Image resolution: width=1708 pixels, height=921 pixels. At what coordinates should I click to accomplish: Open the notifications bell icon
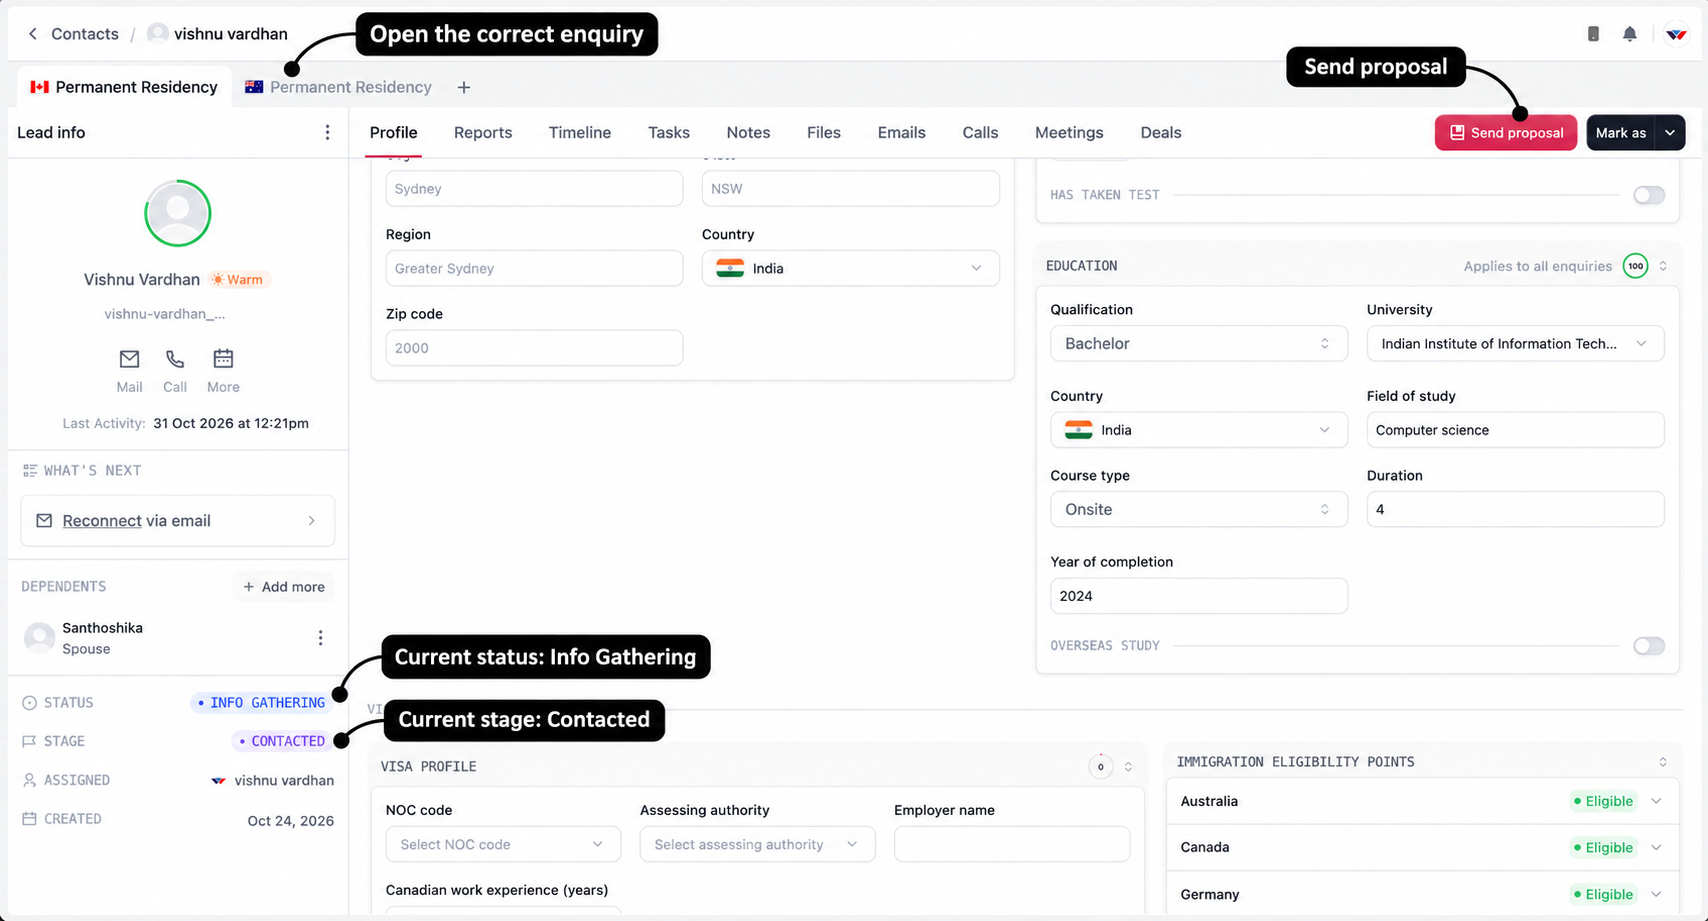click(x=1630, y=34)
